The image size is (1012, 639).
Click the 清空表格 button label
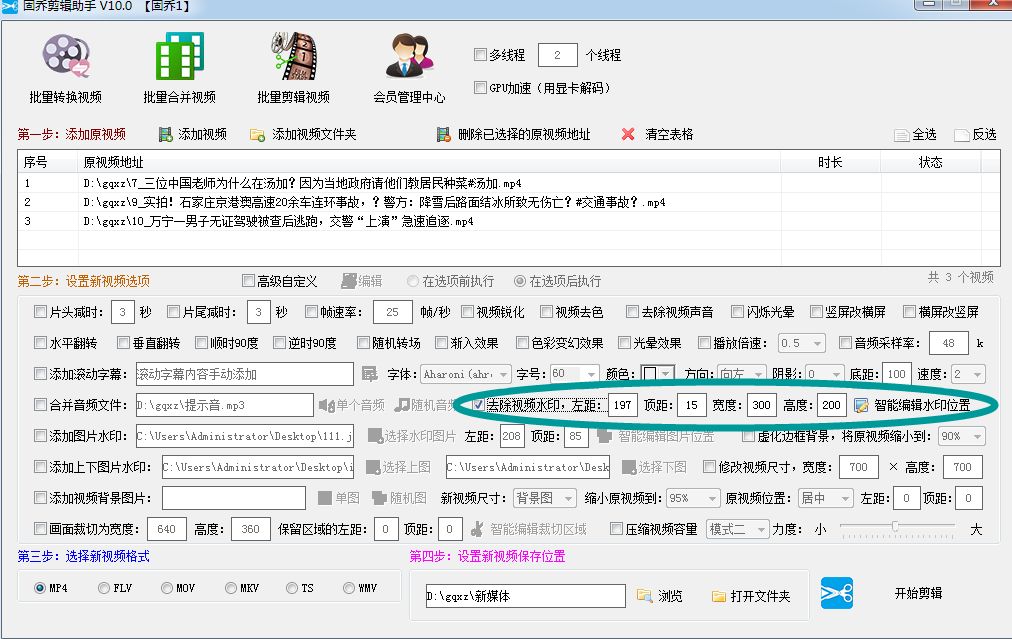tap(669, 134)
